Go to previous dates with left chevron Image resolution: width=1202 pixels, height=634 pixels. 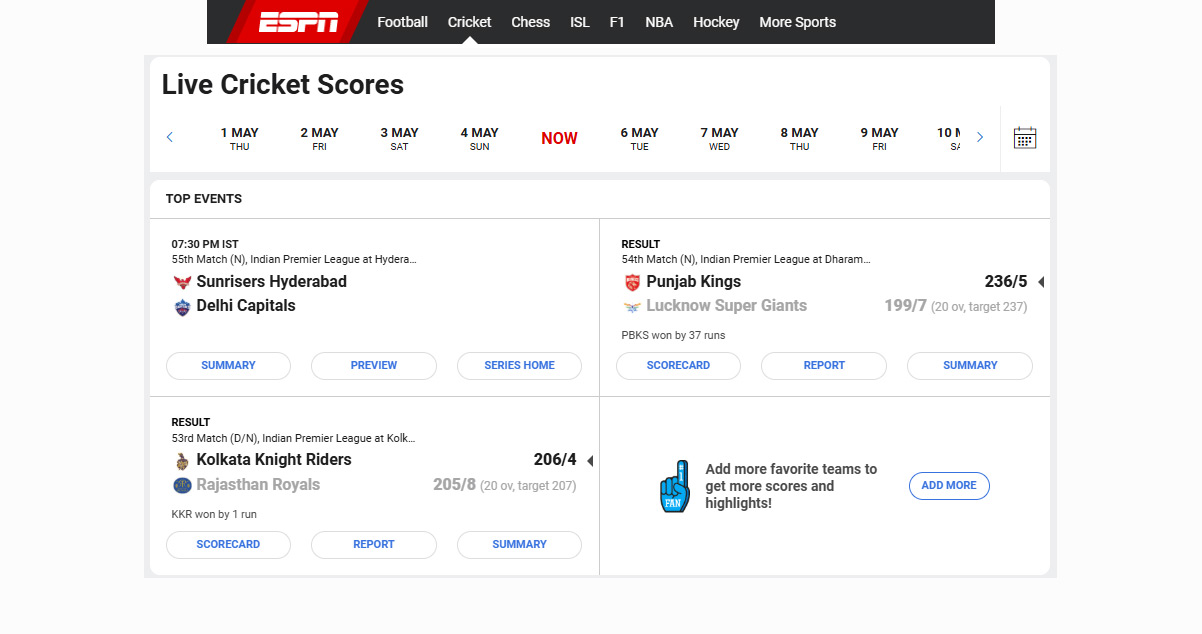coord(170,138)
